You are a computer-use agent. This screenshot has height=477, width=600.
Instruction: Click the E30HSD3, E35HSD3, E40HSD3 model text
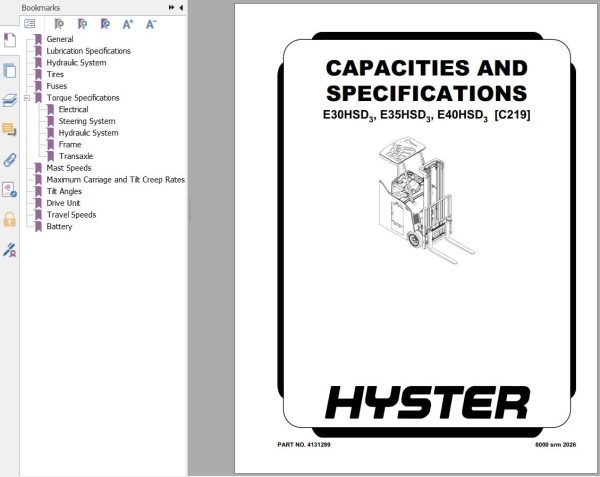coord(427,115)
